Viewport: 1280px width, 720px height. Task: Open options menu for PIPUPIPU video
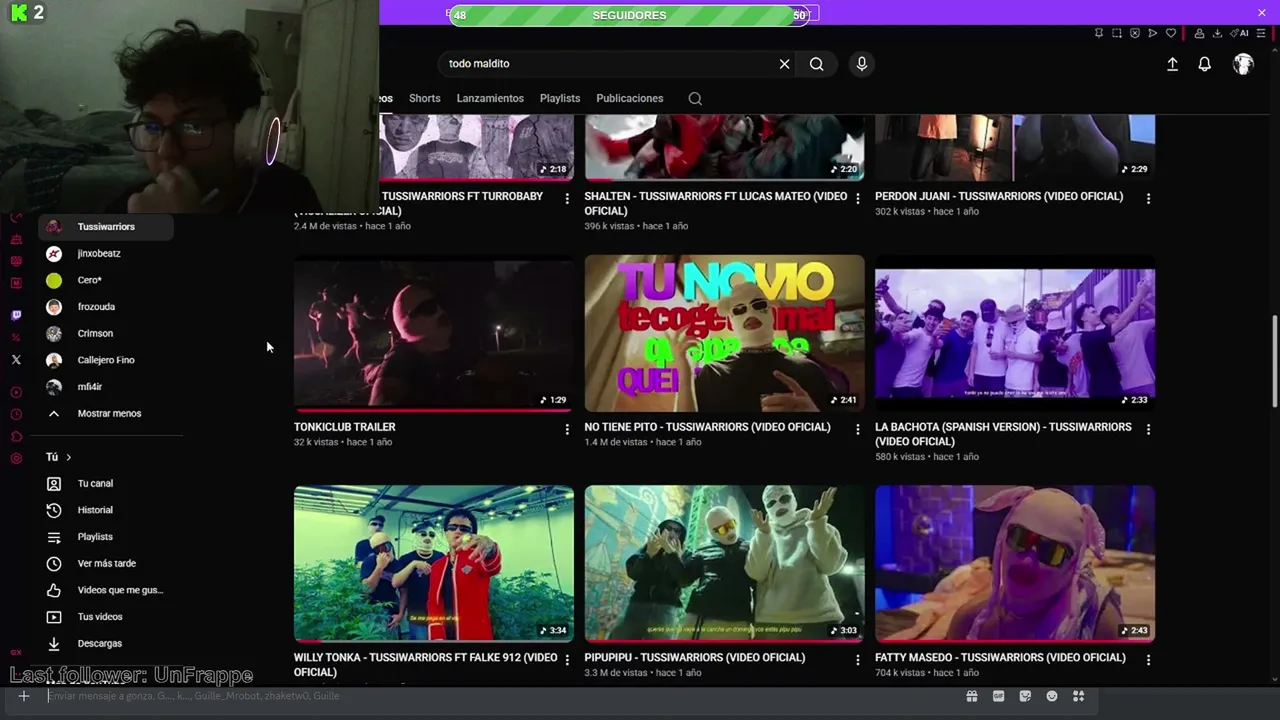857,660
